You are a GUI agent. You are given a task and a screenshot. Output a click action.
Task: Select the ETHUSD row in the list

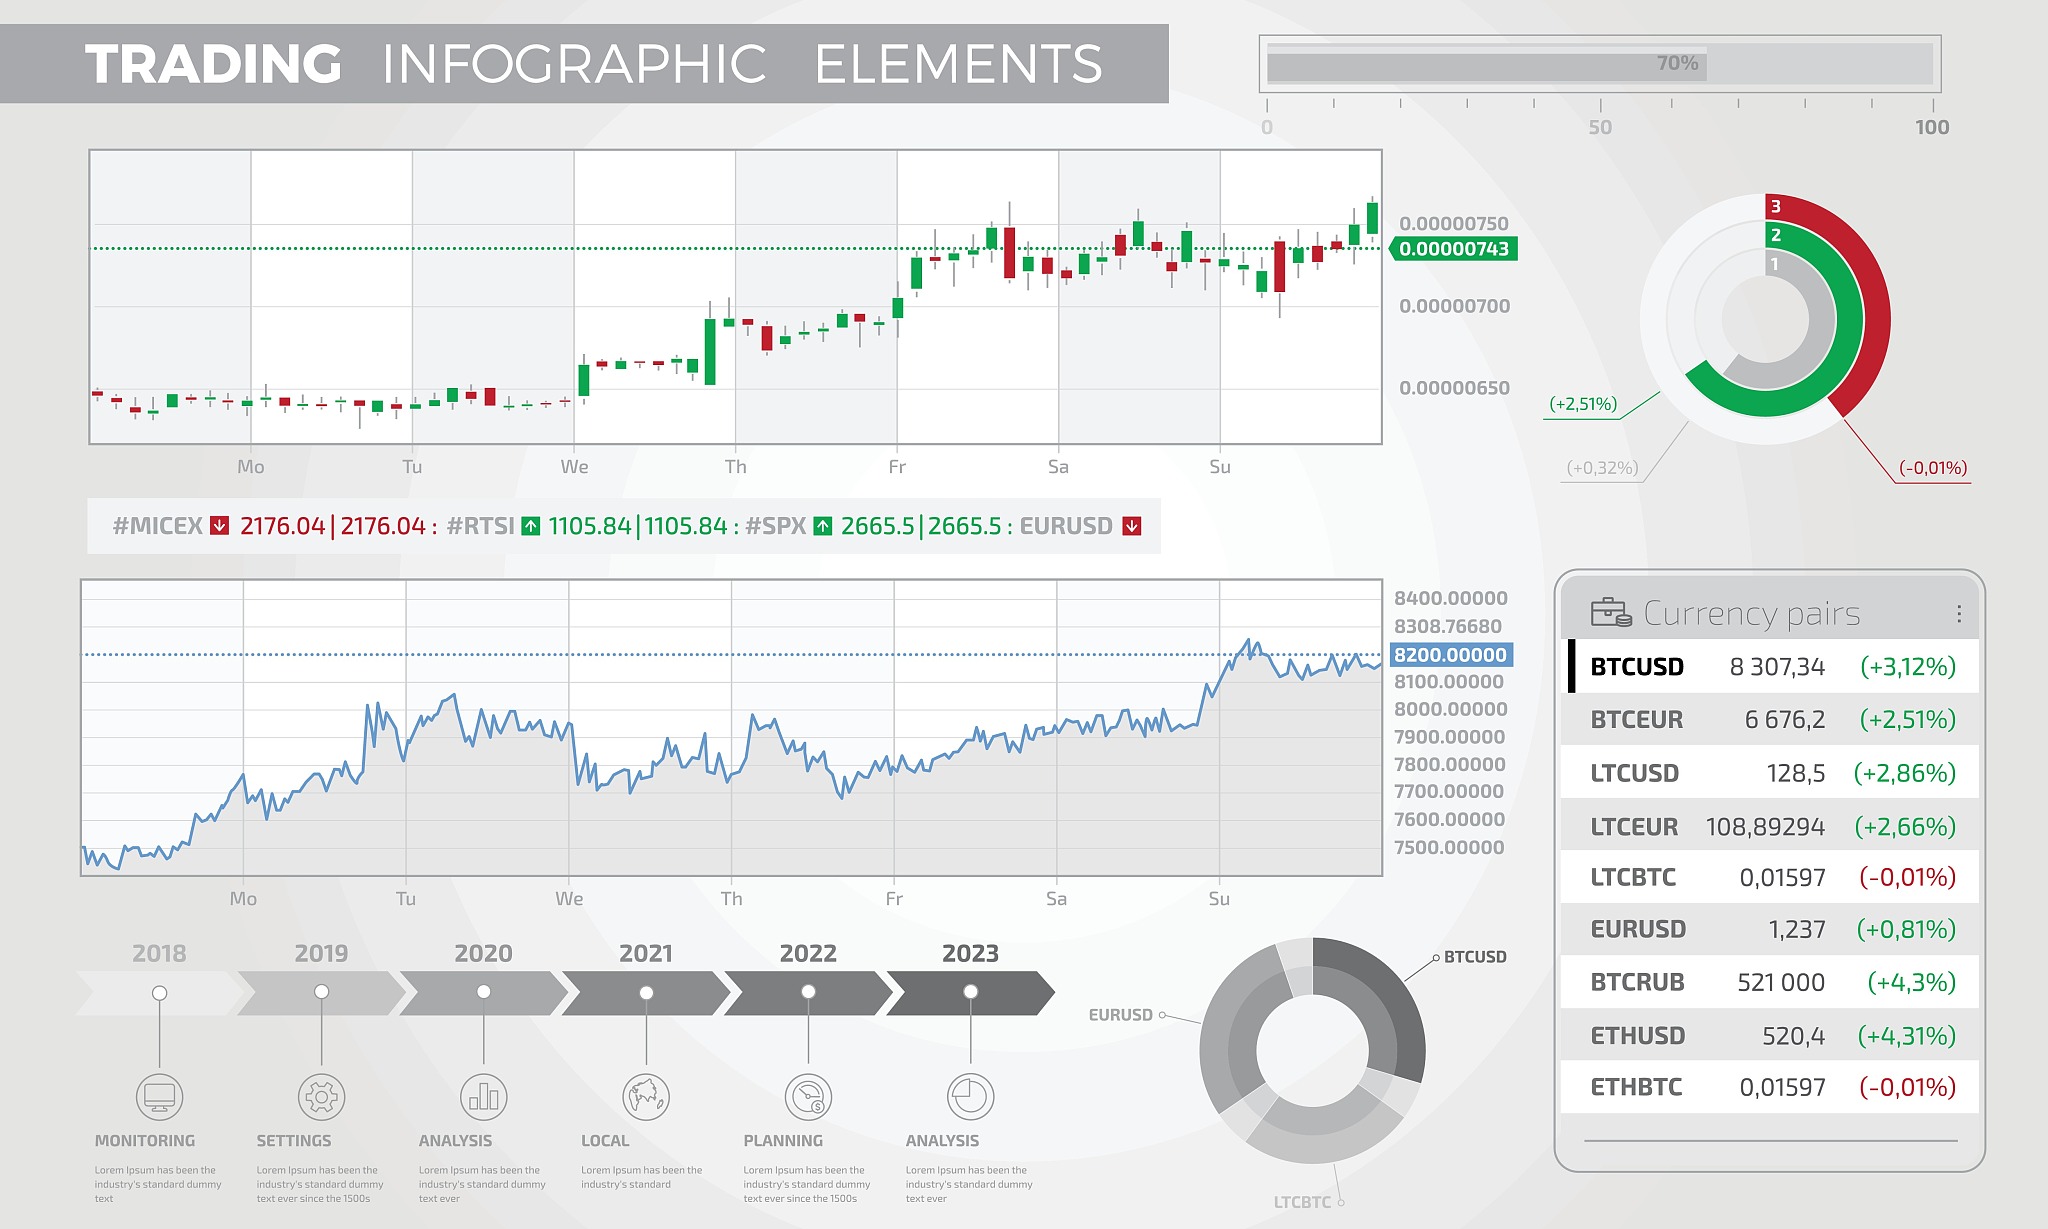pyautogui.click(x=1770, y=1036)
